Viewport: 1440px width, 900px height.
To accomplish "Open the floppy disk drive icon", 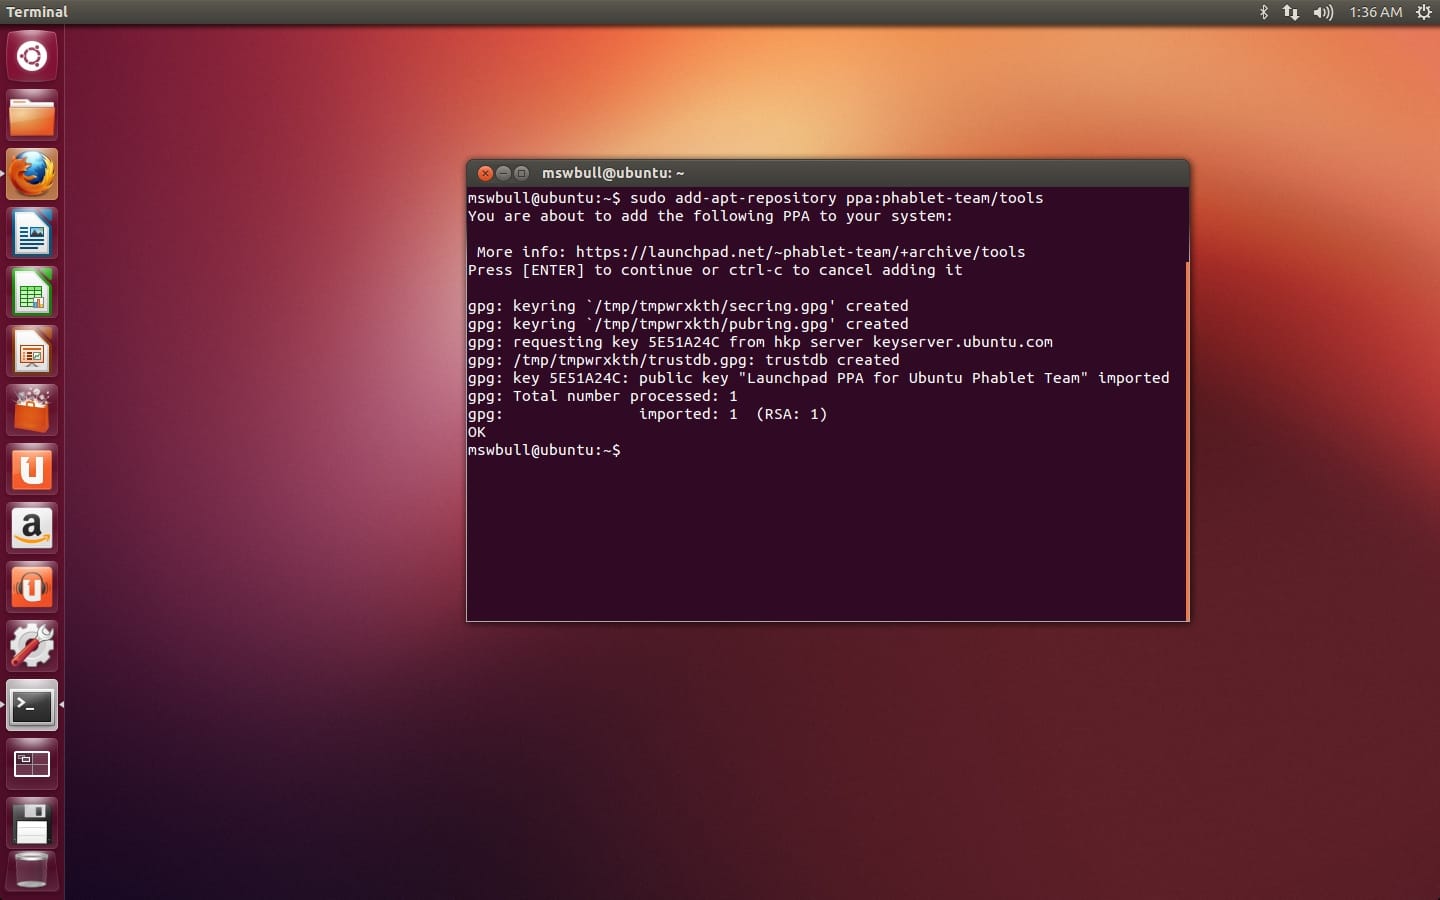I will coord(32,824).
